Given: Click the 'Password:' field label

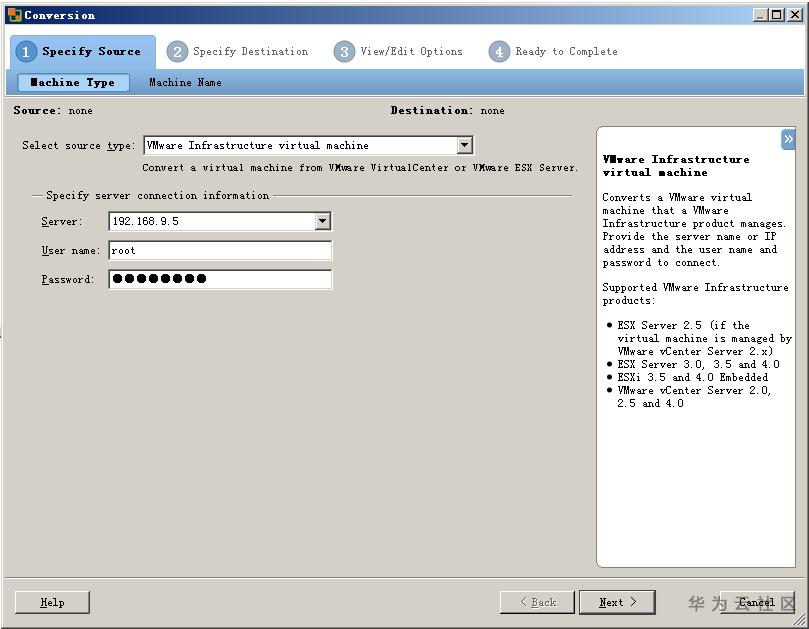Looking at the screenshot, I should coord(68,280).
